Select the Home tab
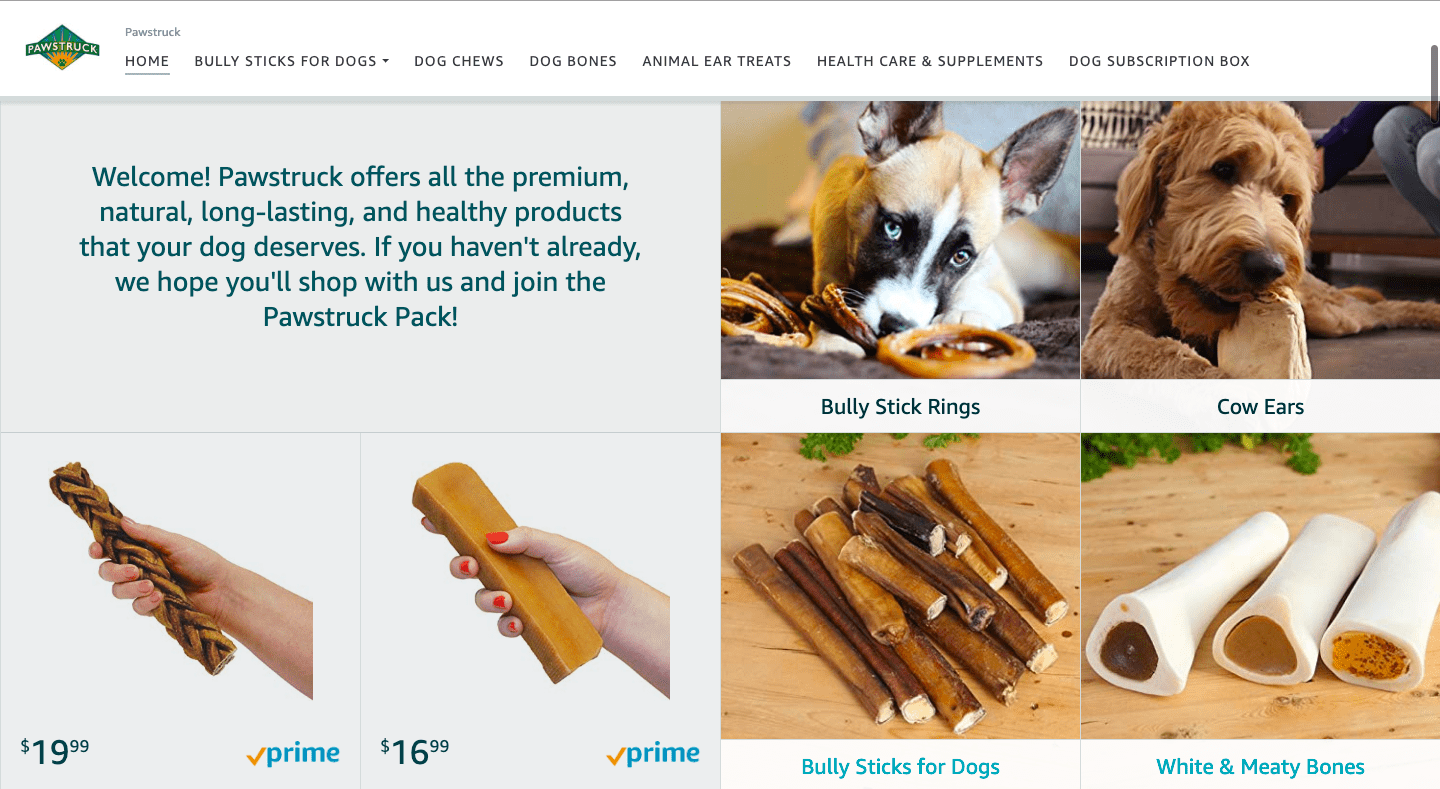This screenshot has height=789, width=1440. 147,61
